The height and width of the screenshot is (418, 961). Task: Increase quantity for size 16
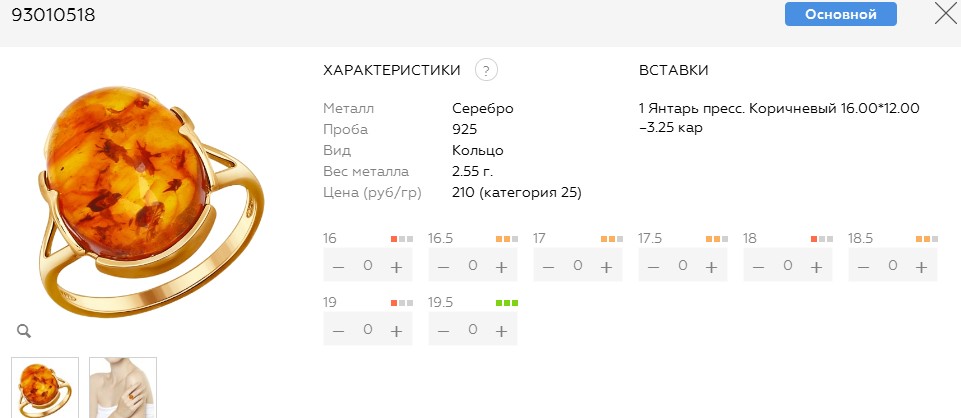tap(396, 267)
